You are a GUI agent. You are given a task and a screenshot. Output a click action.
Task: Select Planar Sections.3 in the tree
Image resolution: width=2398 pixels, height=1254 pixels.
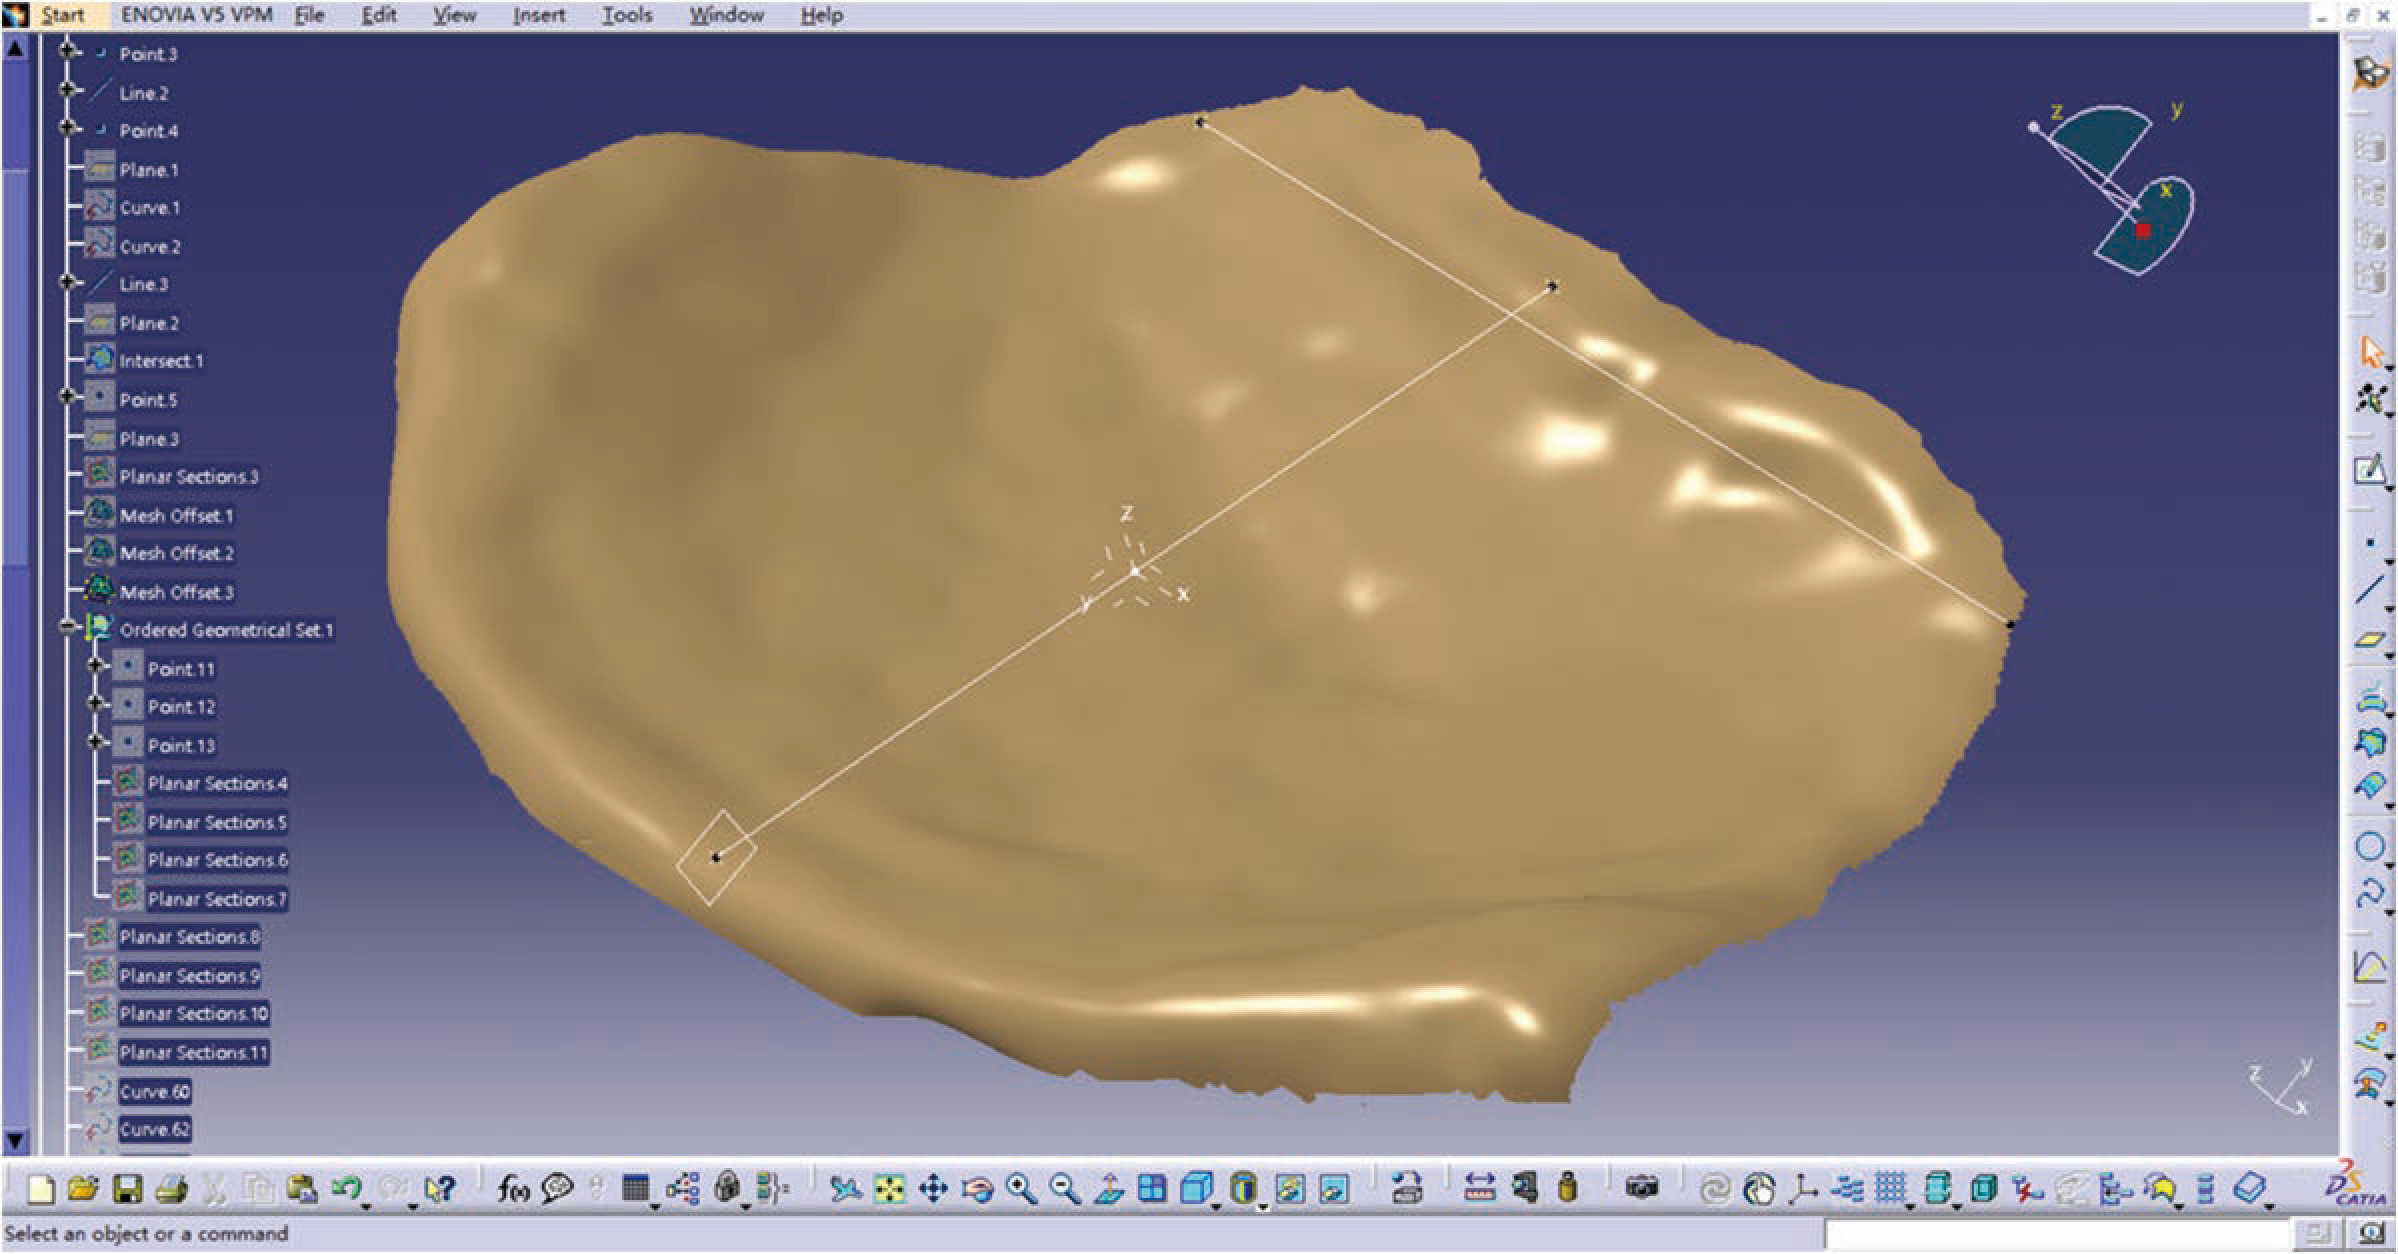[188, 477]
